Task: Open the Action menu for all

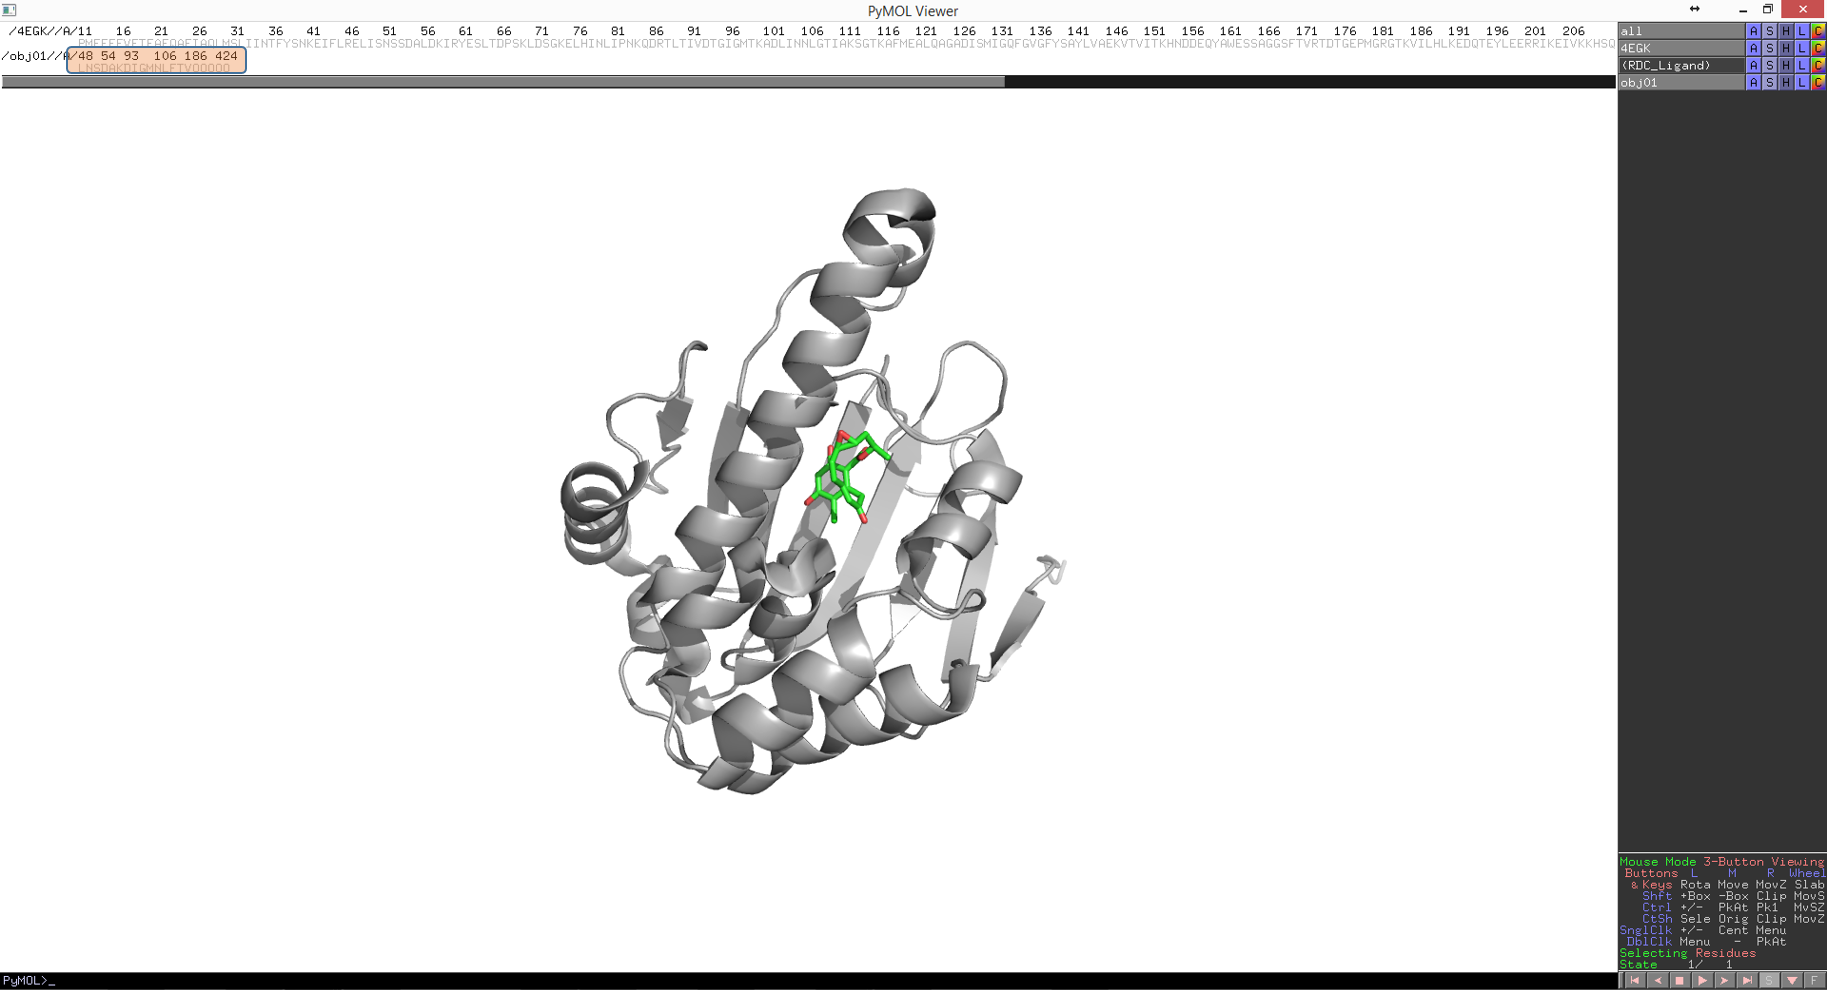Action: (1753, 31)
